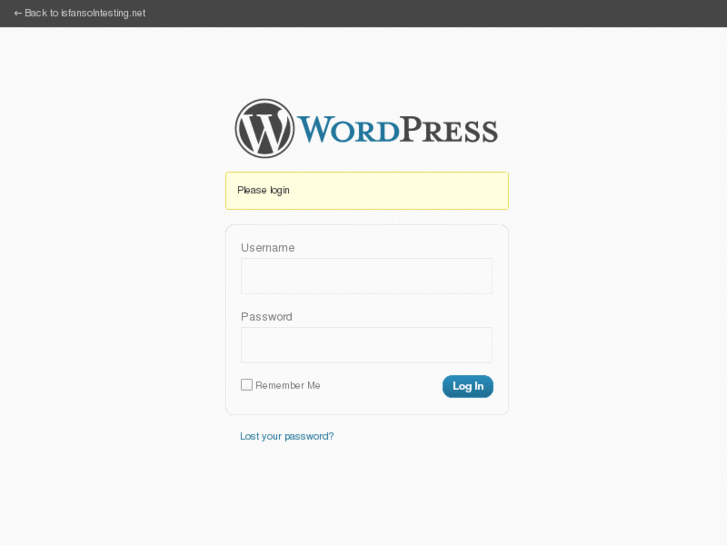Focus the Password input field
This screenshot has height=545, width=727.
click(x=366, y=345)
